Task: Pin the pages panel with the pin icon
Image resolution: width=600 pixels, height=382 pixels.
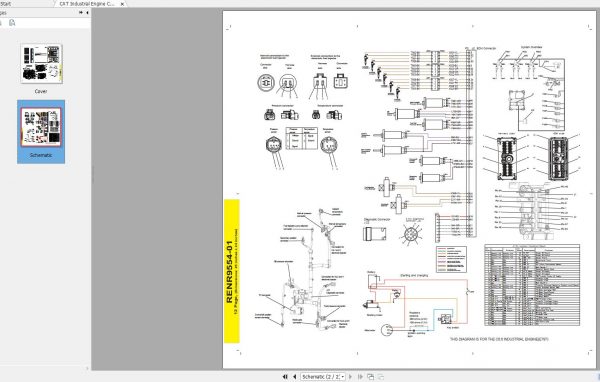Action: [x=80, y=13]
